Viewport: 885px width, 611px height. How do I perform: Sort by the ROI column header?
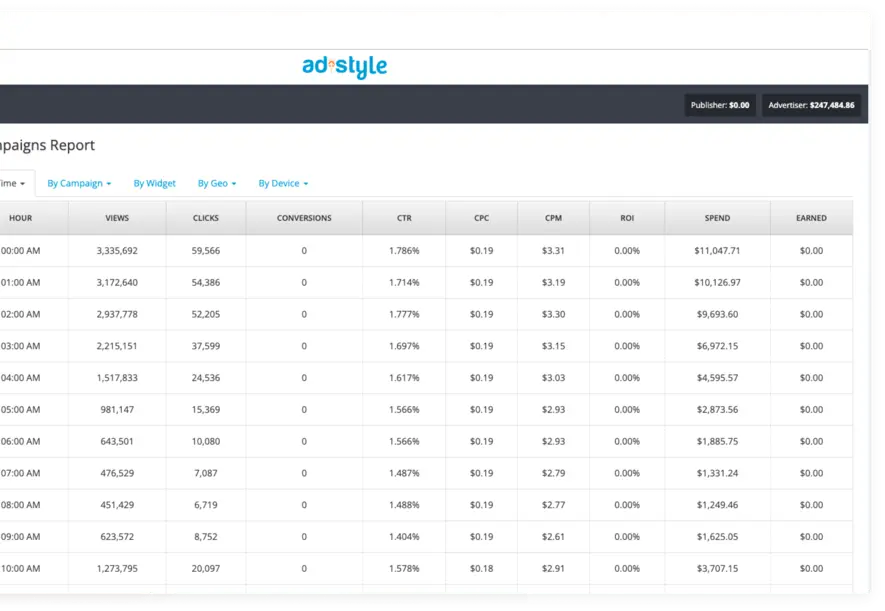pyautogui.click(x=626, y=218)
